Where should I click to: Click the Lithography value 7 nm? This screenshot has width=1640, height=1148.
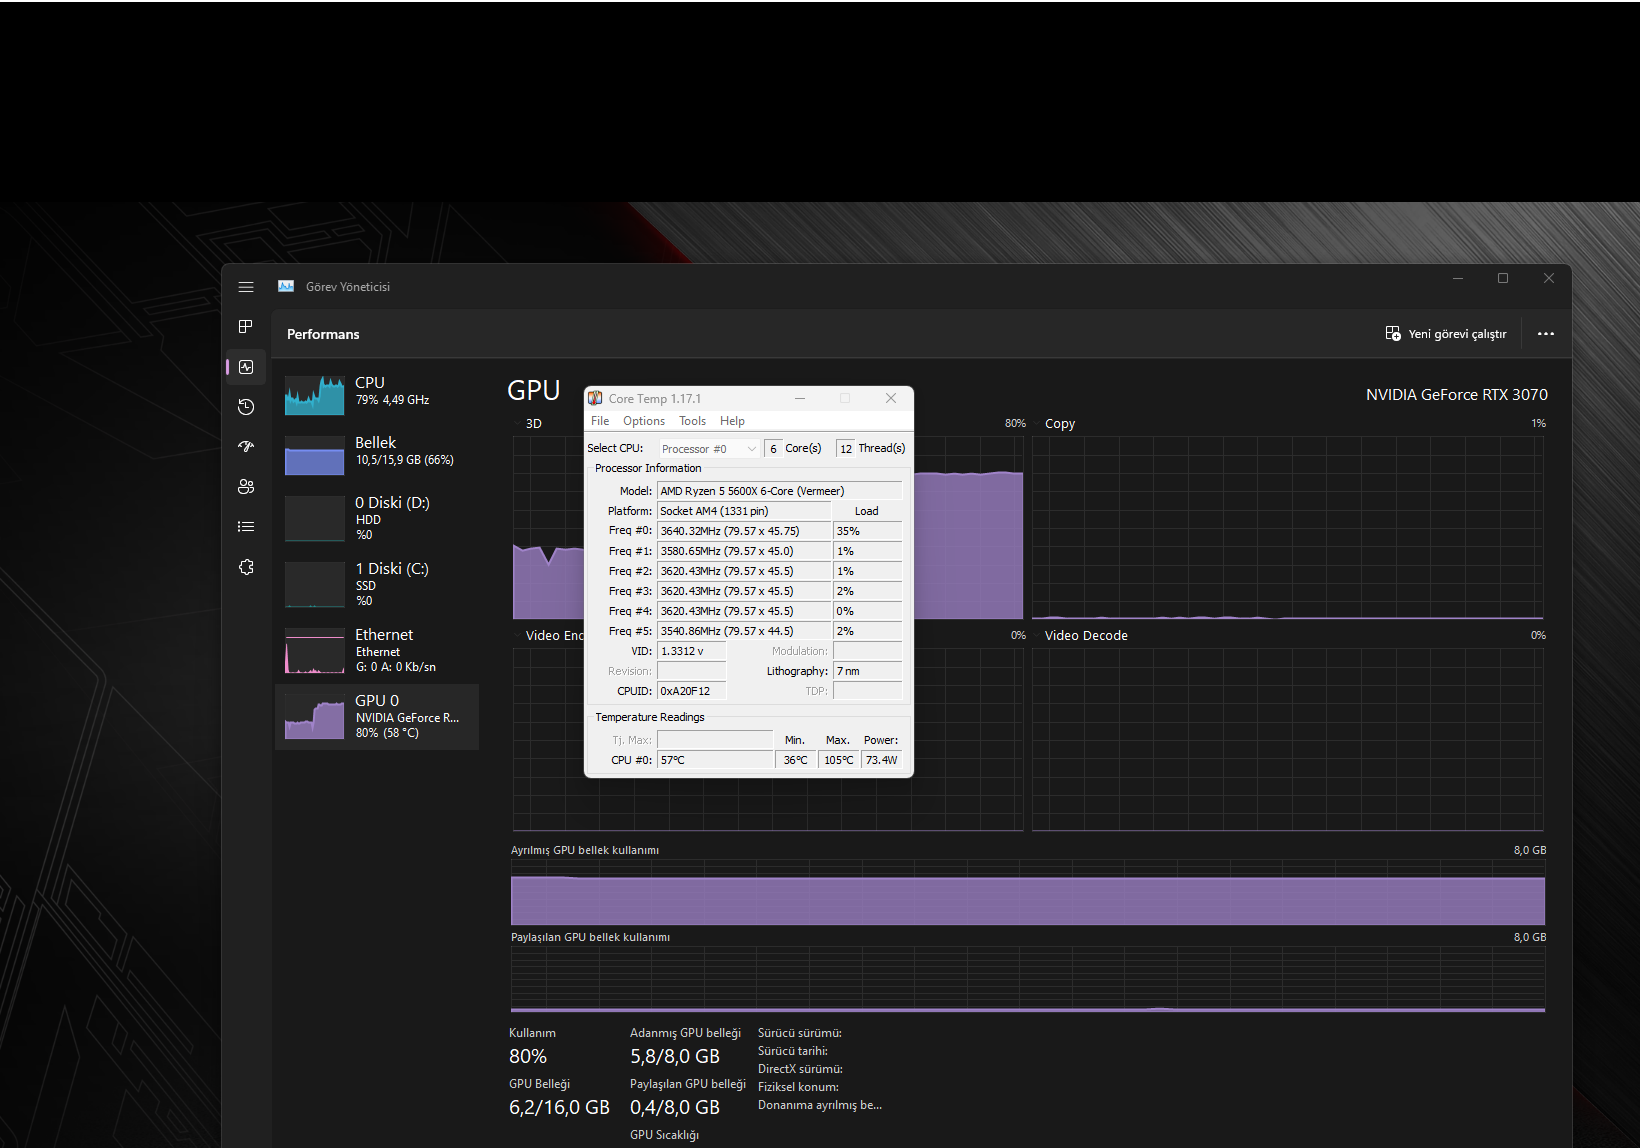867,671
